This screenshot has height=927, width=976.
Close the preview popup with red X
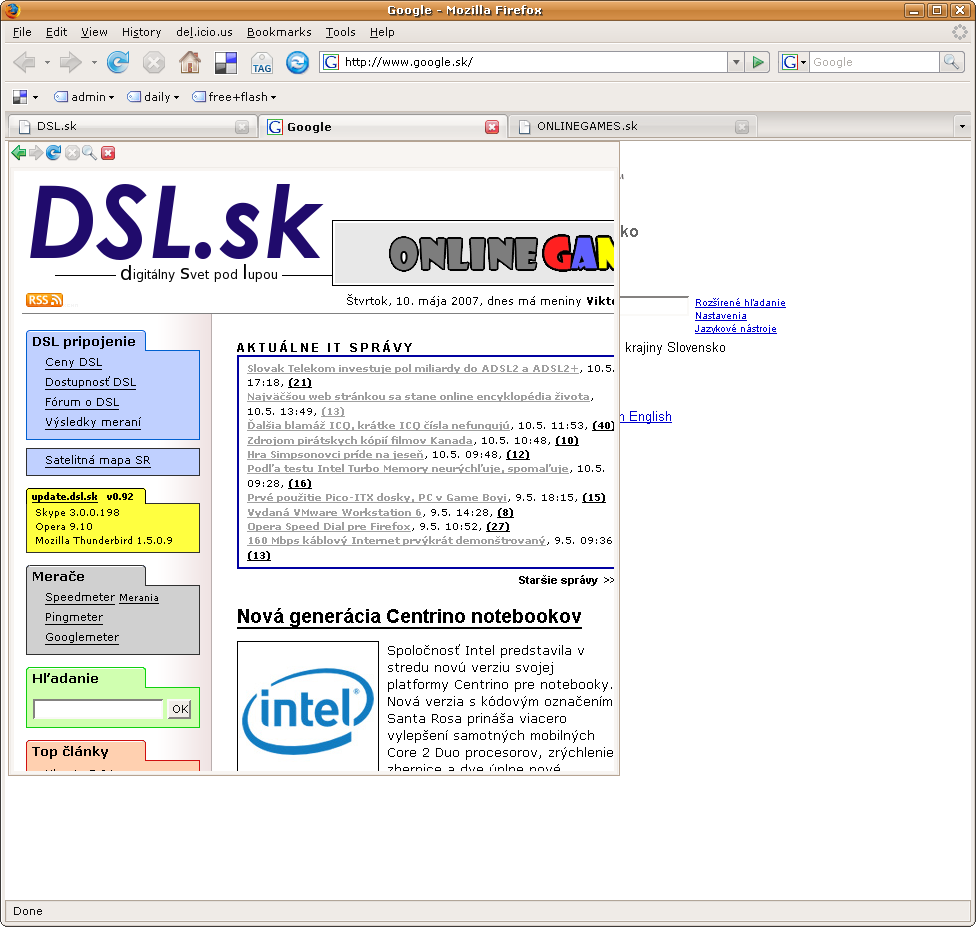click(108, 153)
